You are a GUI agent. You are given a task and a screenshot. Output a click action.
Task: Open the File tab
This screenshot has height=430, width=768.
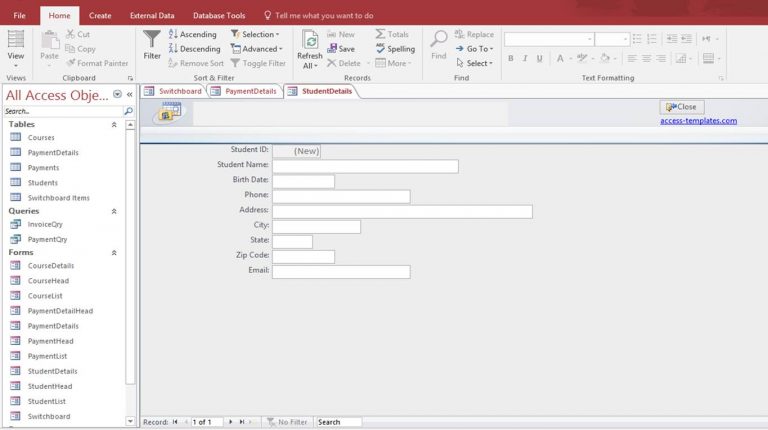click(20, 16)
